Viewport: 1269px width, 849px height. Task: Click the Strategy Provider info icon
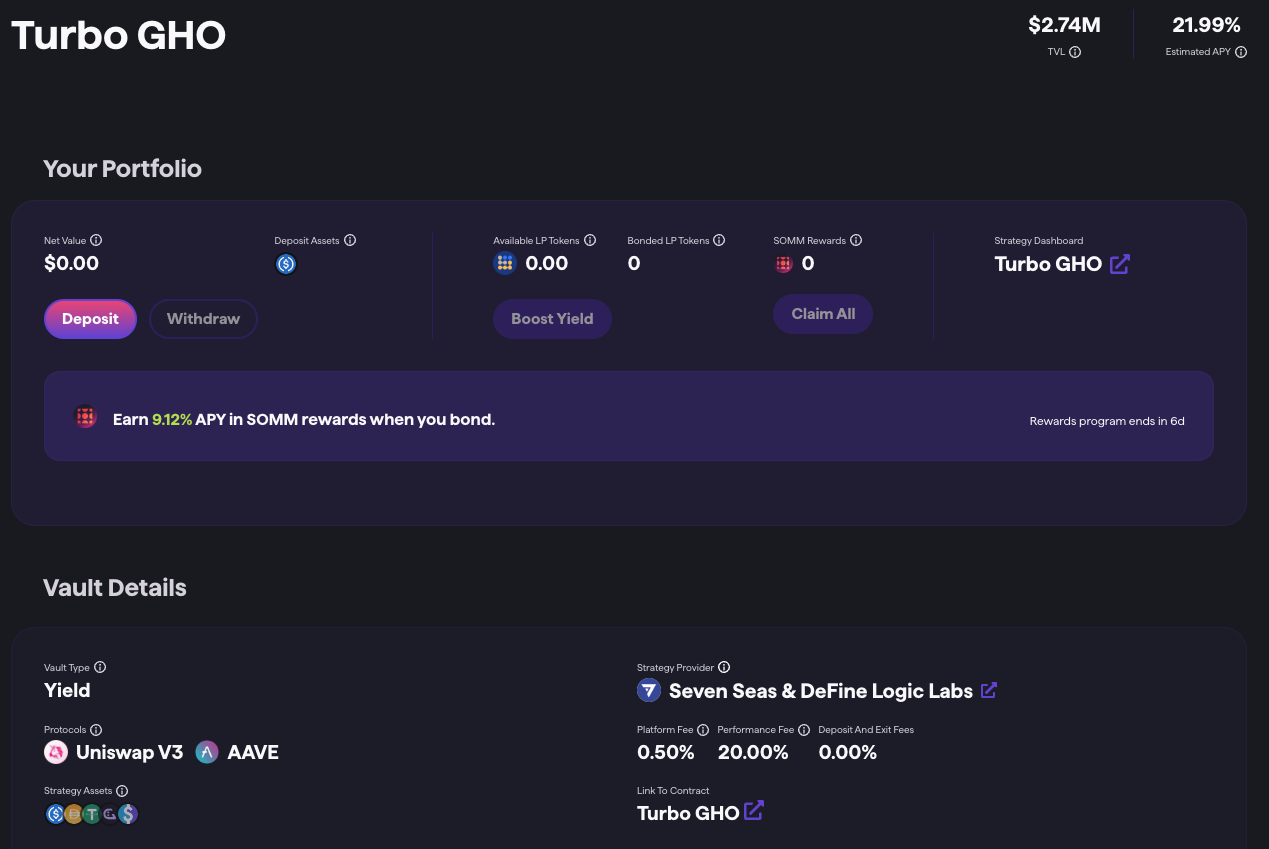click(724, 667)
